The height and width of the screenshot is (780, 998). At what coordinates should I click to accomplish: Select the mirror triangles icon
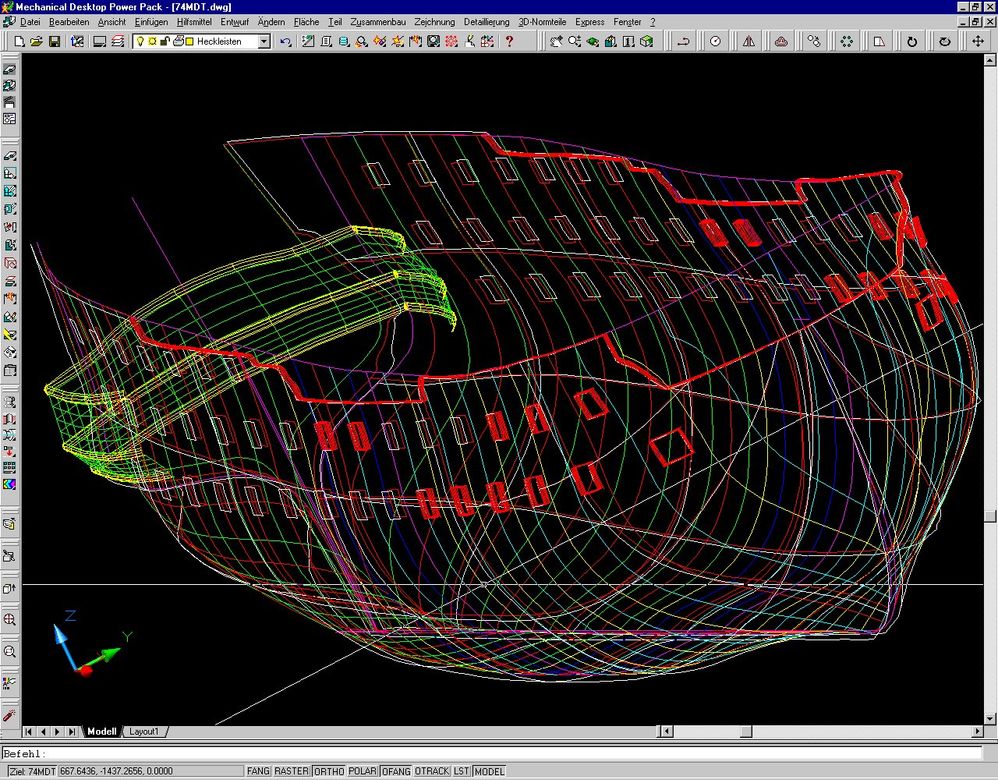[x=748, y=41]
